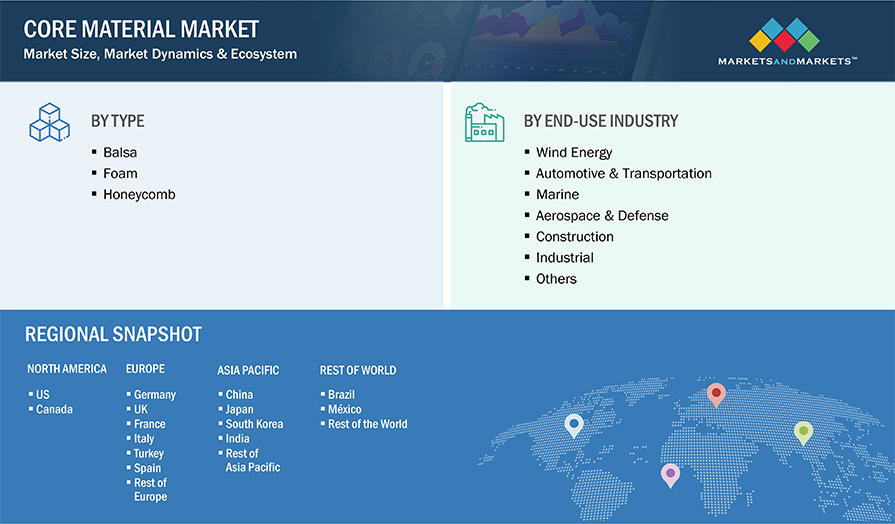The height and width of the screenshot is (524, 895).
Task: Click Germany in the Europe list
Action: [154, 395]
